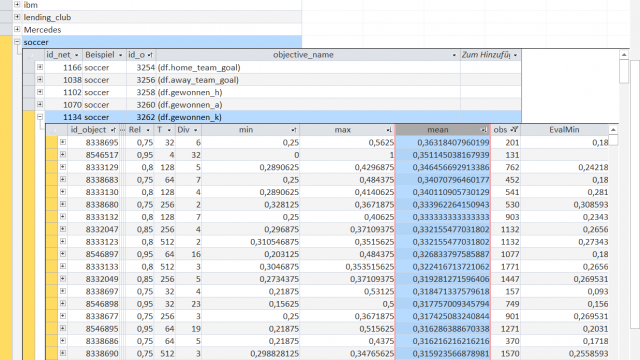640x360 pixels.
Task: Expand row 1038 df.away_team_goal
Action: (40, 80)
